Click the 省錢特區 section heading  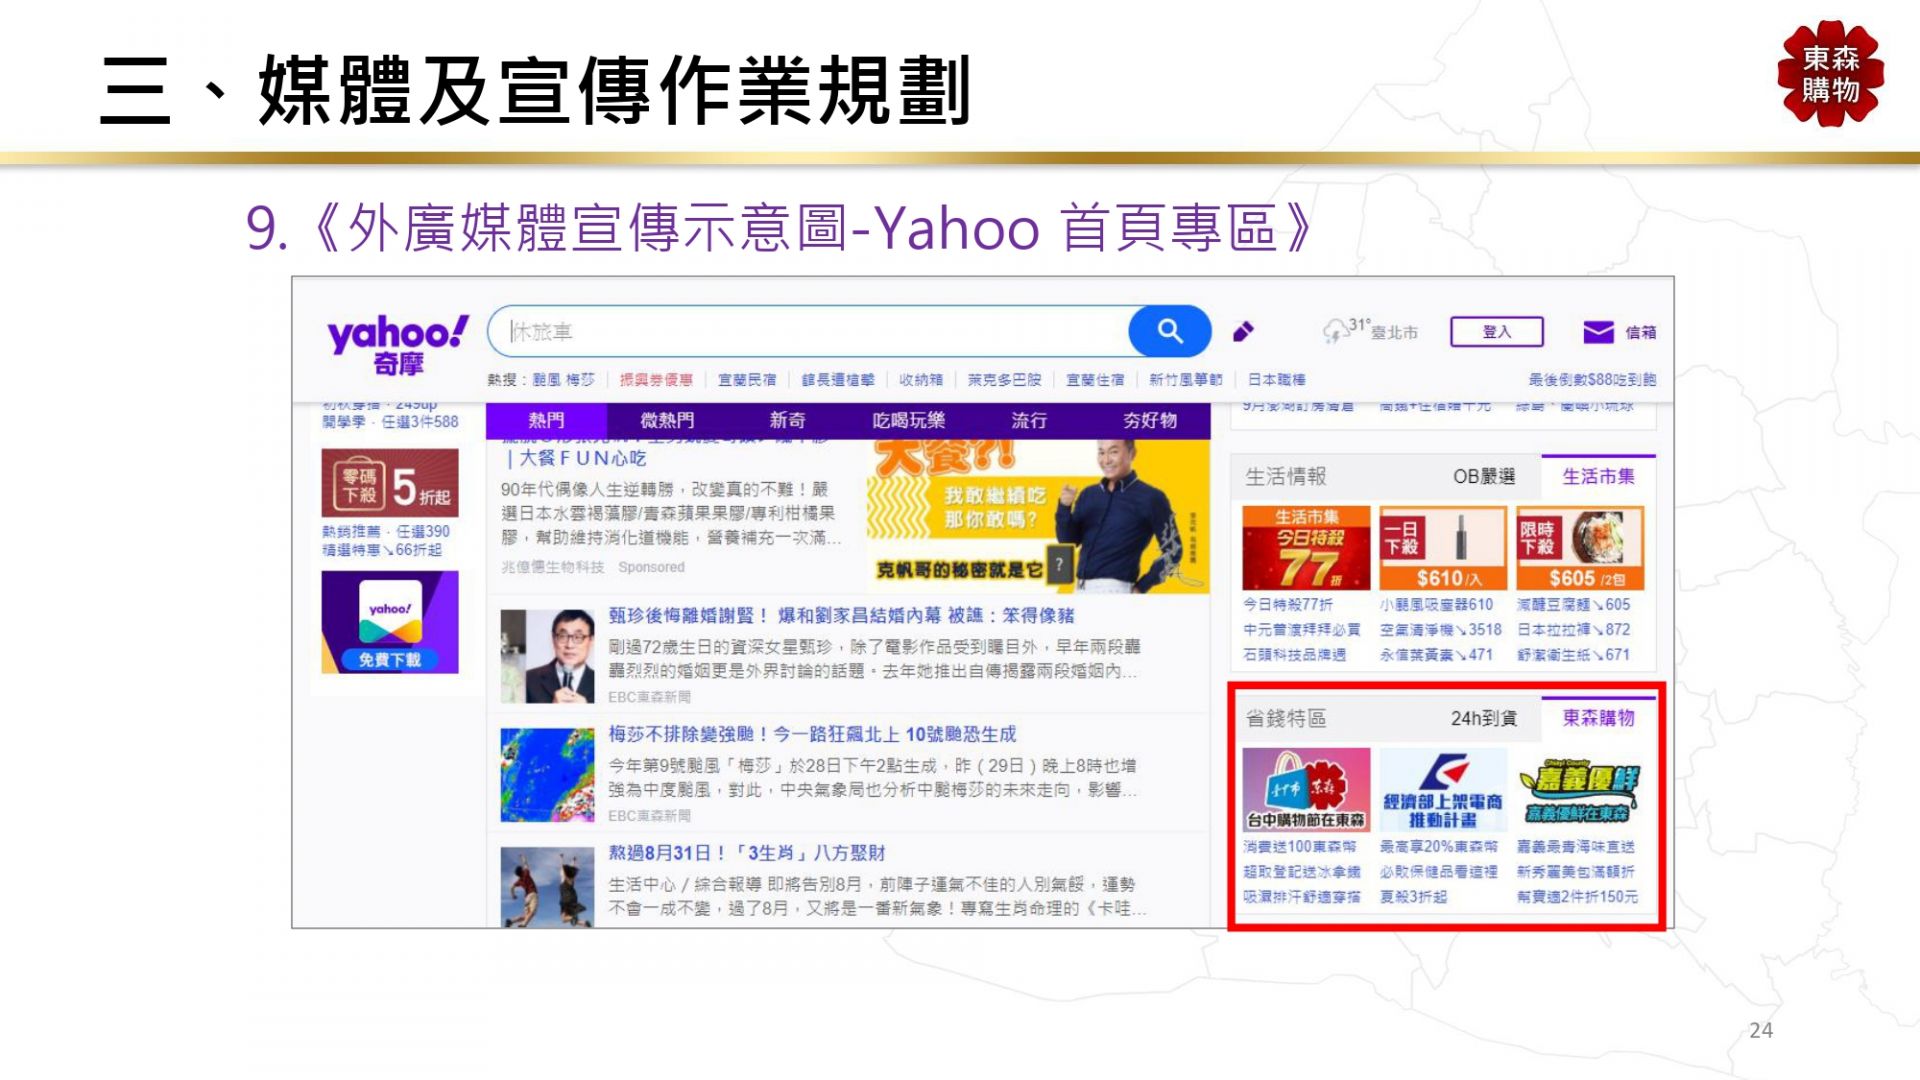pyautogui.click(x=1286, y=718)
